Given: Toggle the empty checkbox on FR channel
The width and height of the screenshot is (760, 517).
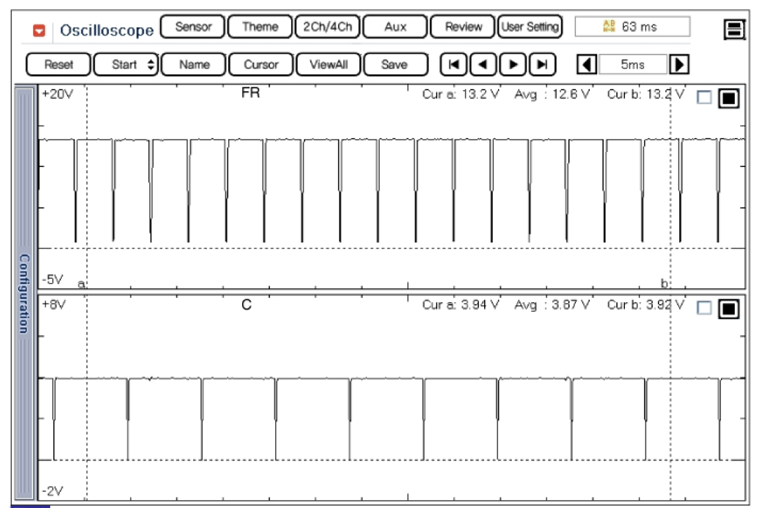Looking at the screenshot, I should 704,98.
